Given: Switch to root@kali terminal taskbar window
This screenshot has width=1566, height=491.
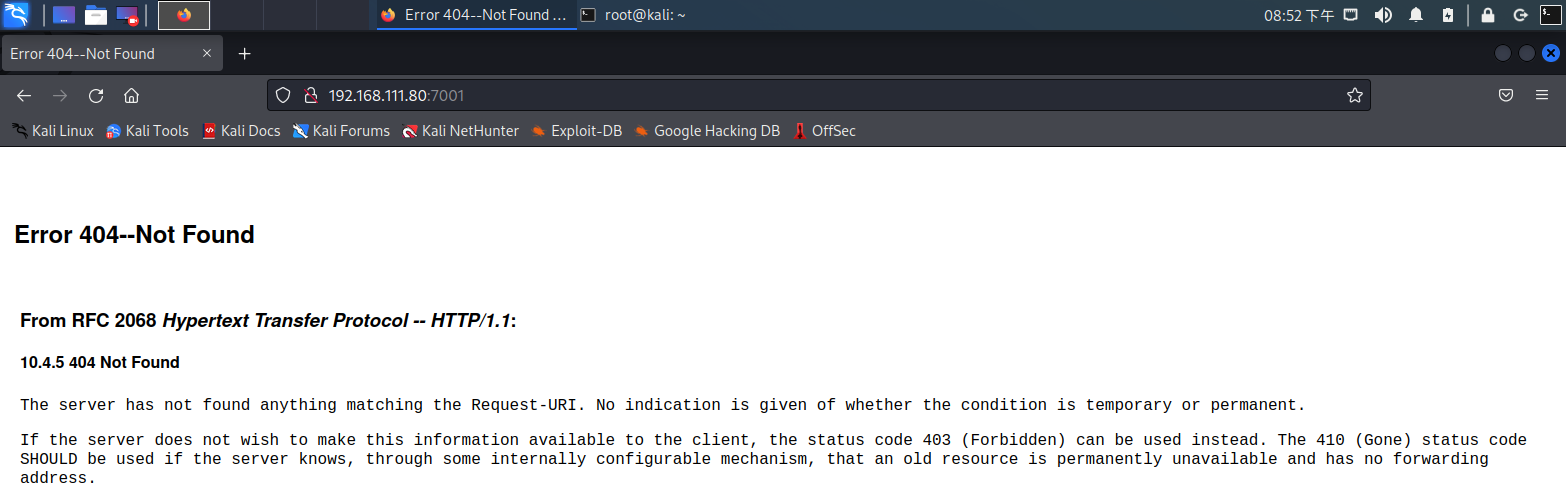Looking at the screenshot, I should click(635, 15).
